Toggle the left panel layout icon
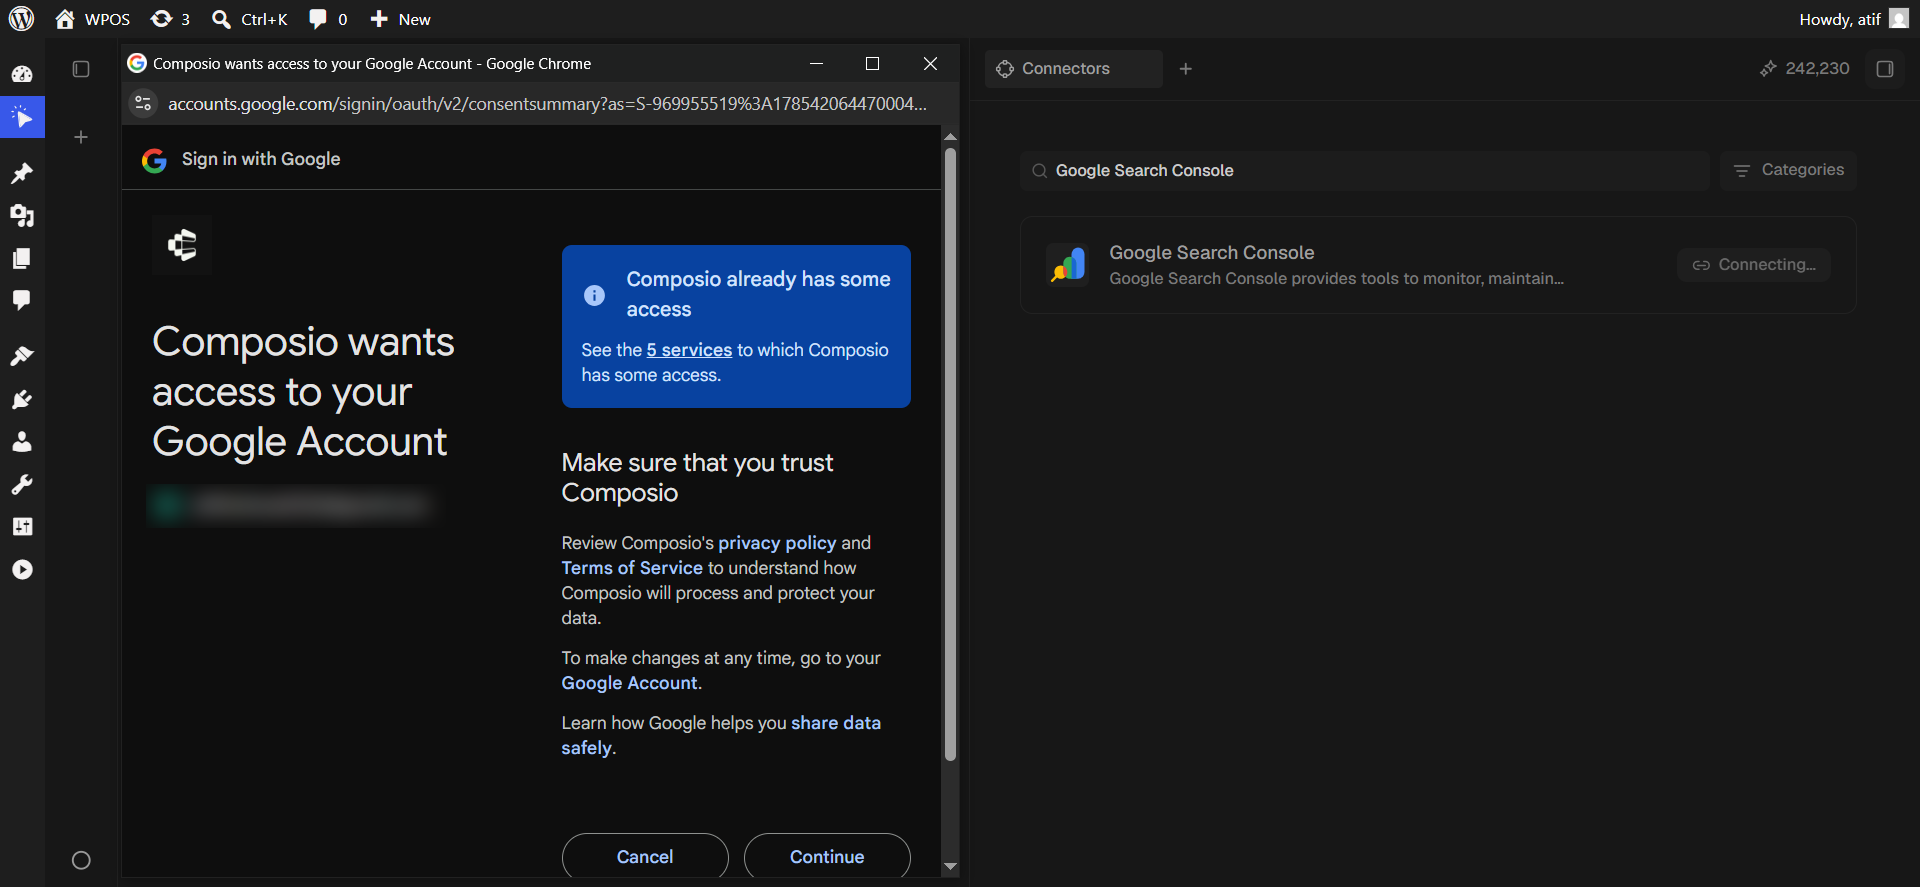Image resolution: width=1920 pixels, height=887 pixels. (81, 69)
